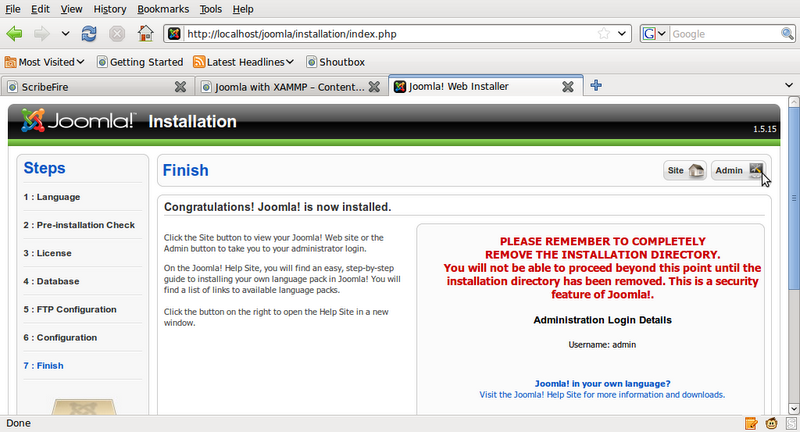The width and height of the screenshot is (800, 432).
Task: Open the Shoutbox bookmark
Action: [x=335, y=62]
